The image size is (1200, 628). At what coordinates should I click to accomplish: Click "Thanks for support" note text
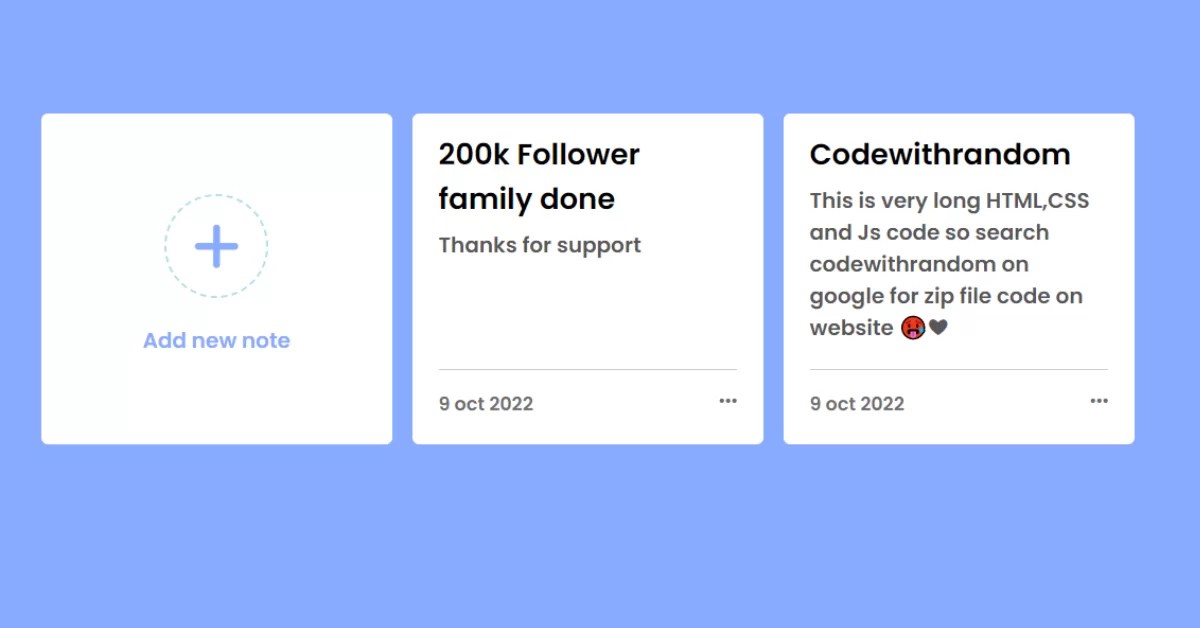[540, 245]
